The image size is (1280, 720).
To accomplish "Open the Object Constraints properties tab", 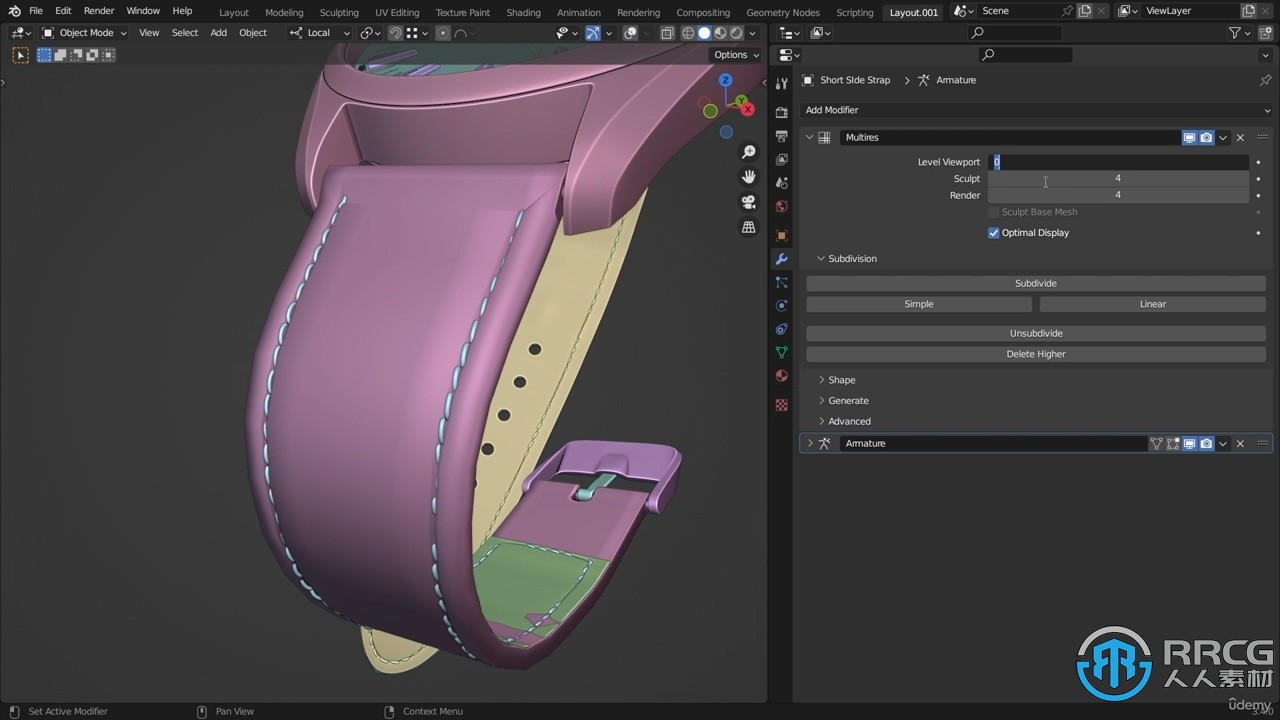I will click(782, 329).
